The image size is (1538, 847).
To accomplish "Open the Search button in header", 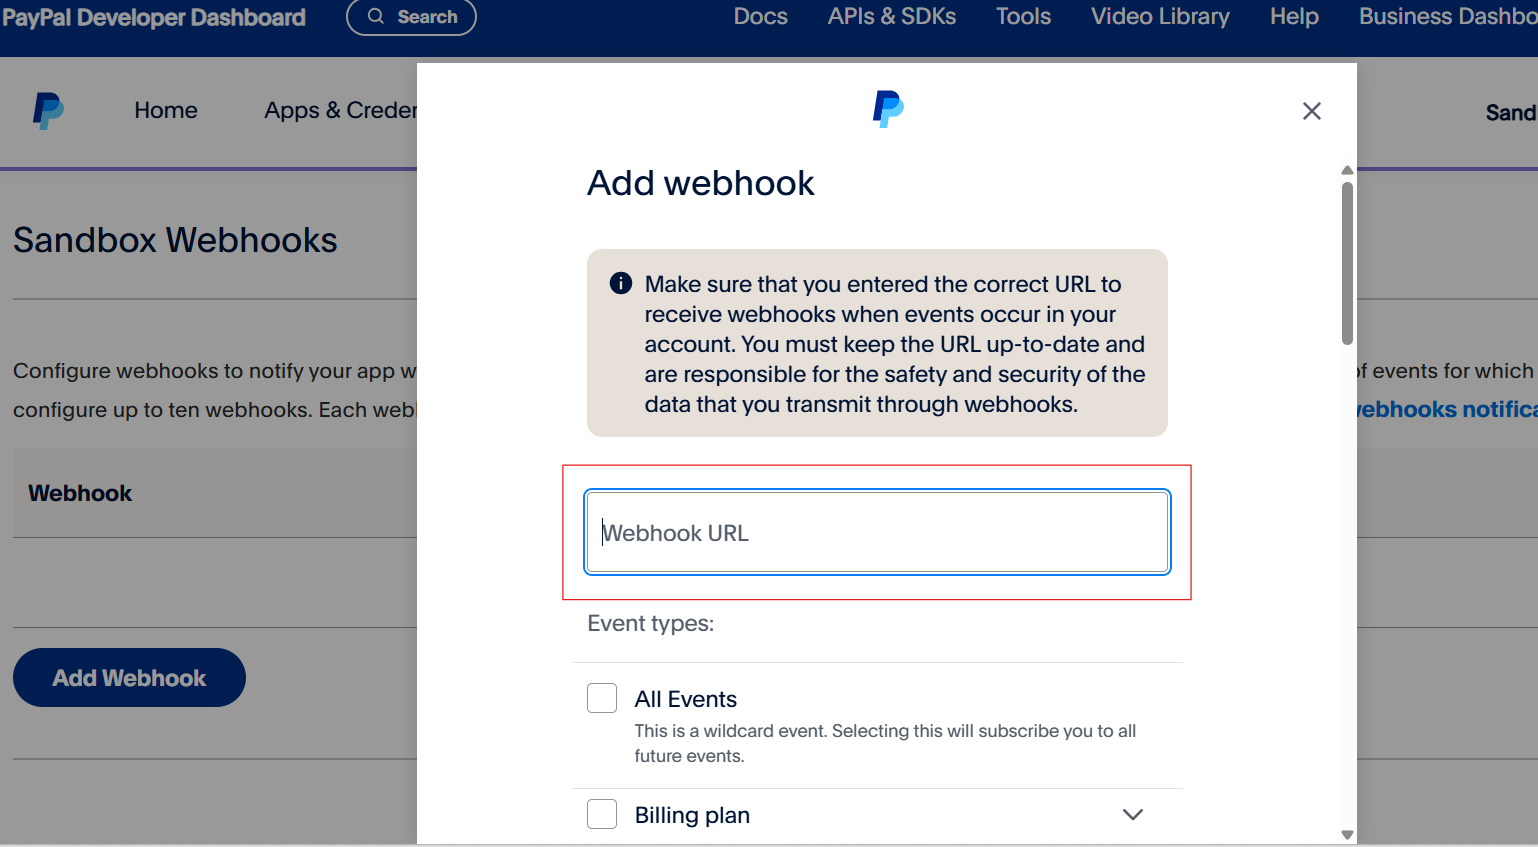I will coord(411,17).
